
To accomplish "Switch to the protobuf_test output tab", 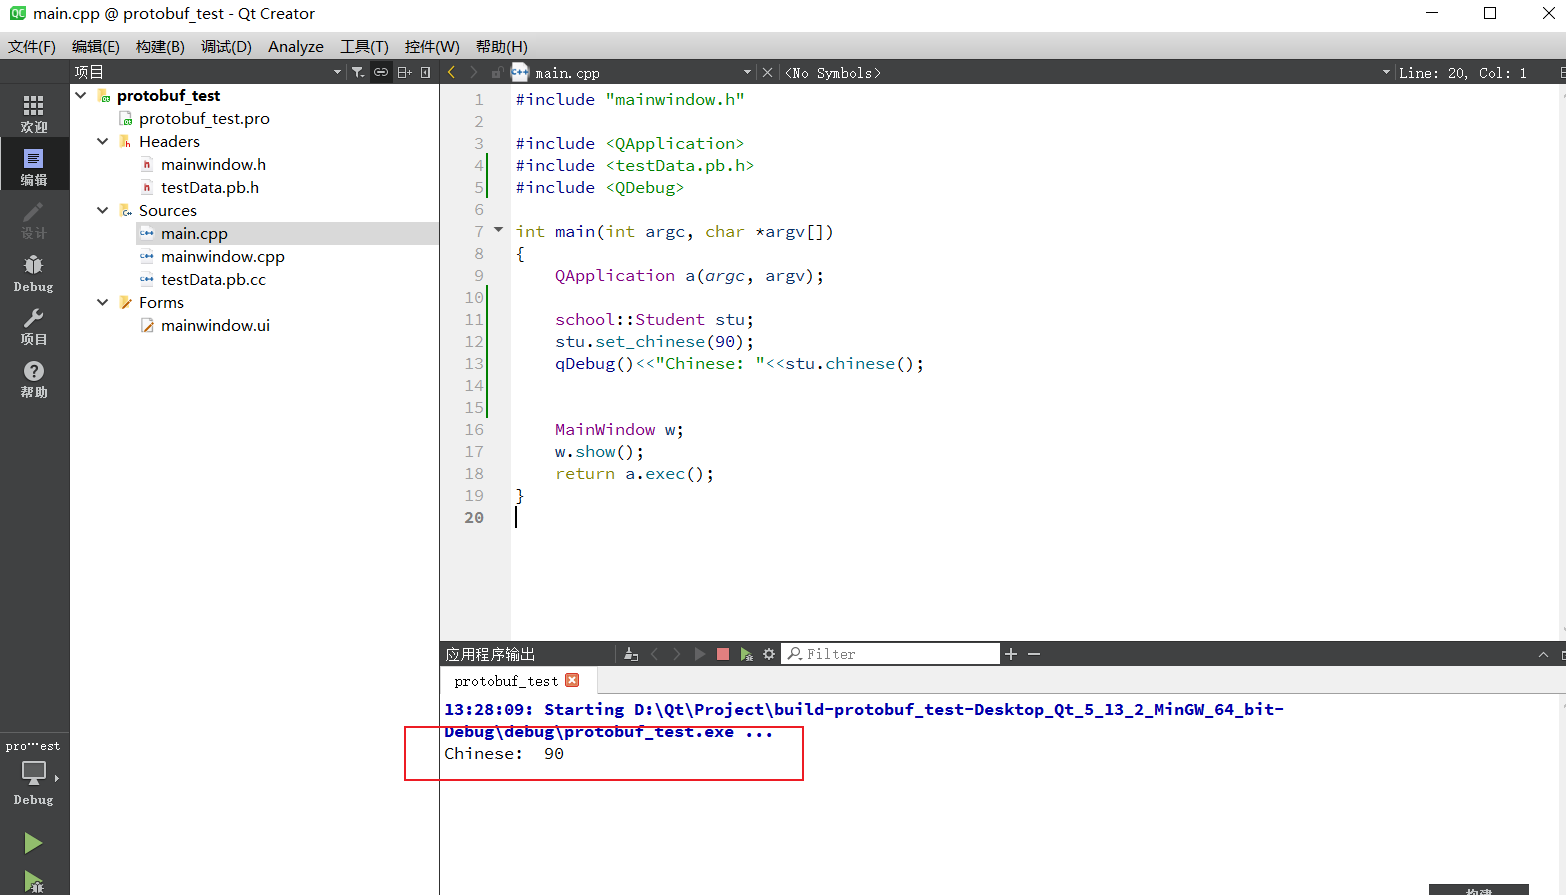I will tap(508, 680).
